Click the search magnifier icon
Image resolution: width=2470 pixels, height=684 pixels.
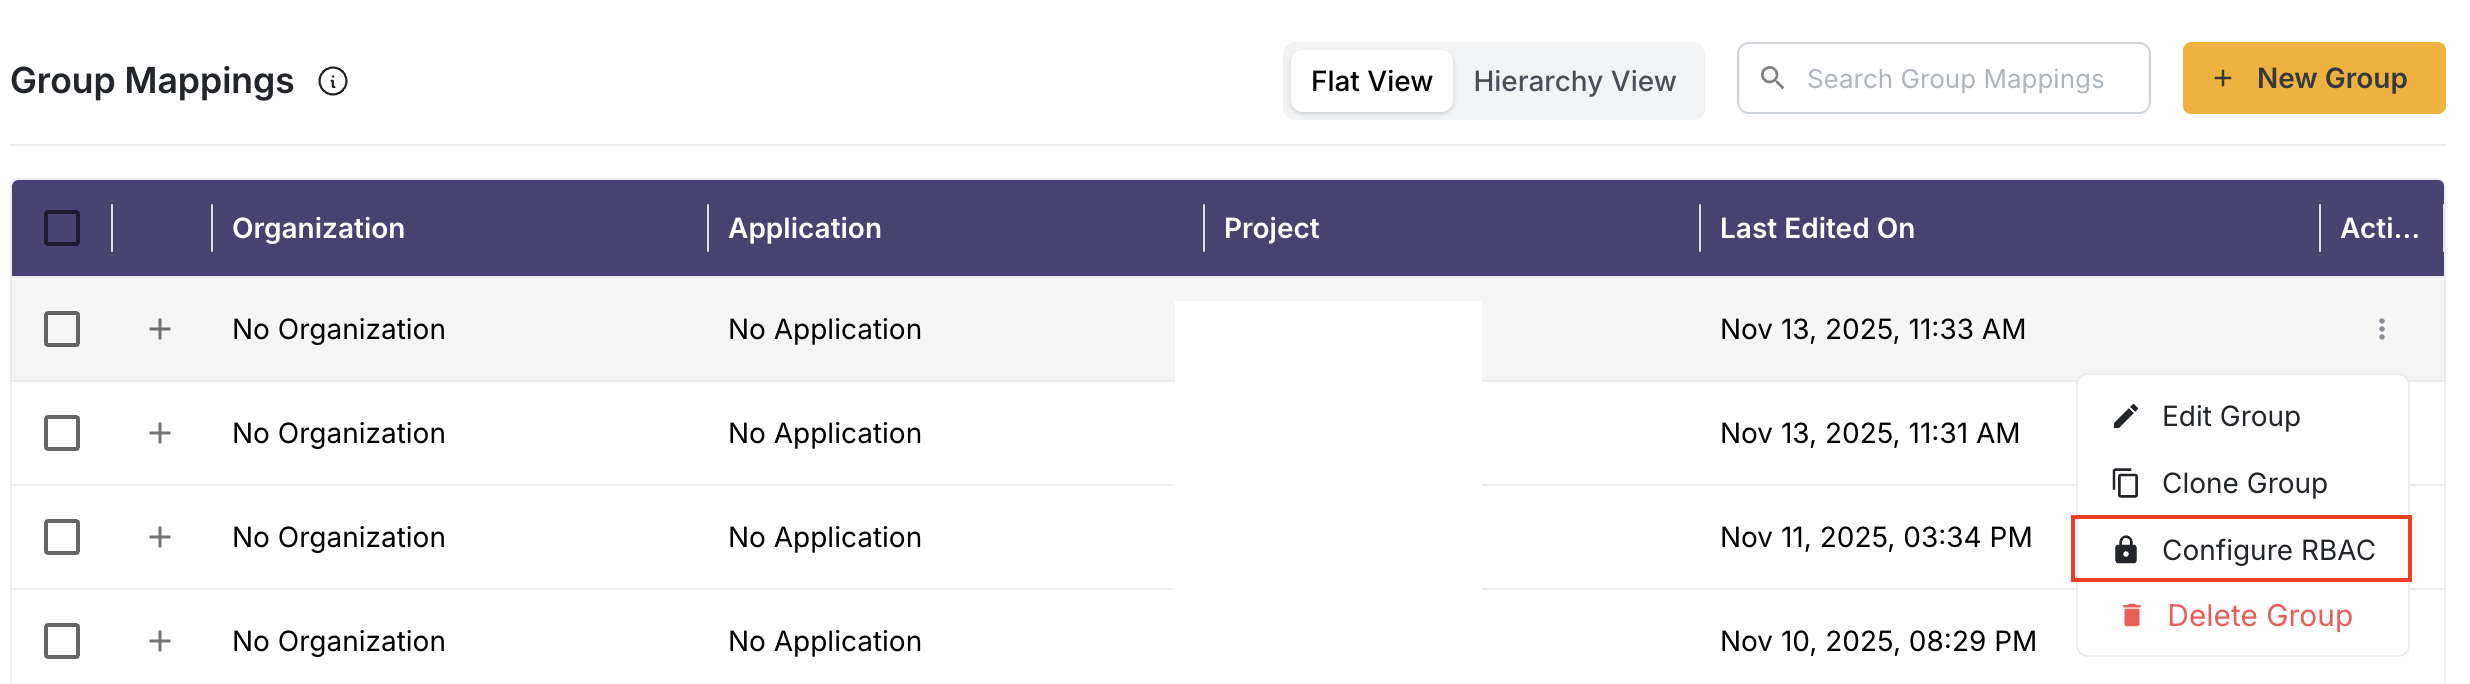[1772, 78]
